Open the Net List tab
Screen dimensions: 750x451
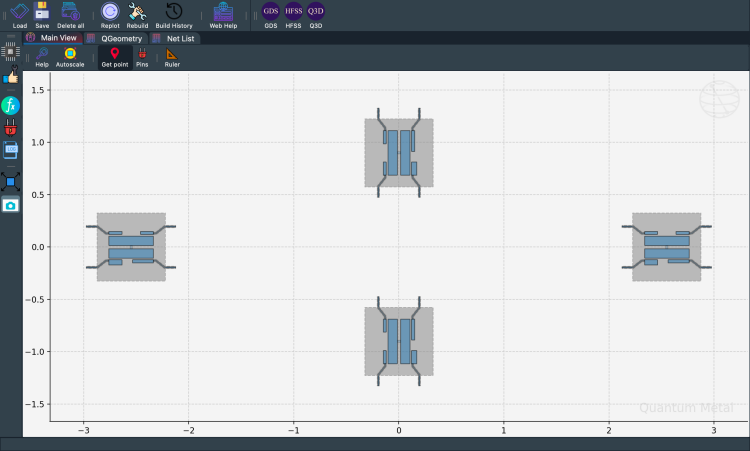click(174, 38)
